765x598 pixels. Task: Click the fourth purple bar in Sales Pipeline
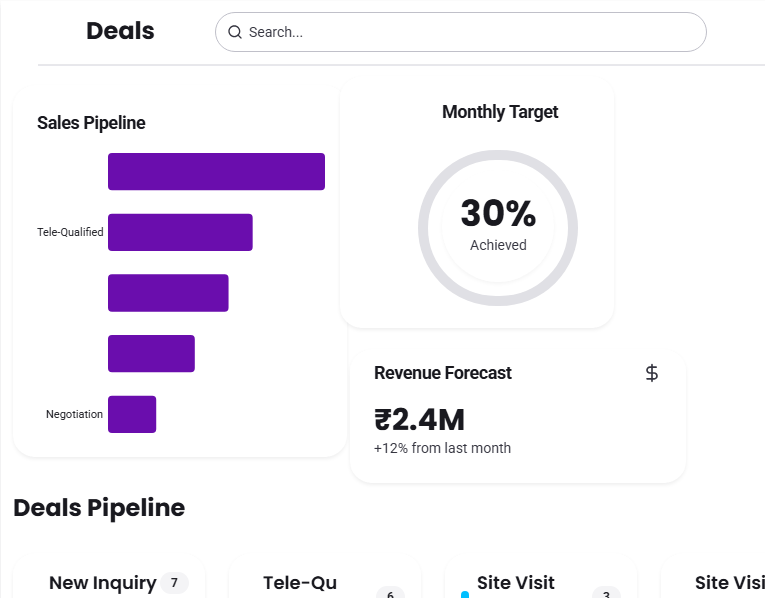151,354
